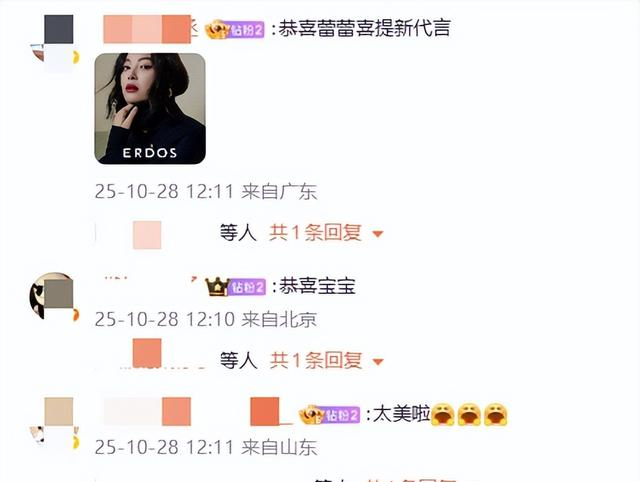Open the username of the 太美啦 commenter
Viewport: 640px width, 482px height.
[x=198, y=412]
